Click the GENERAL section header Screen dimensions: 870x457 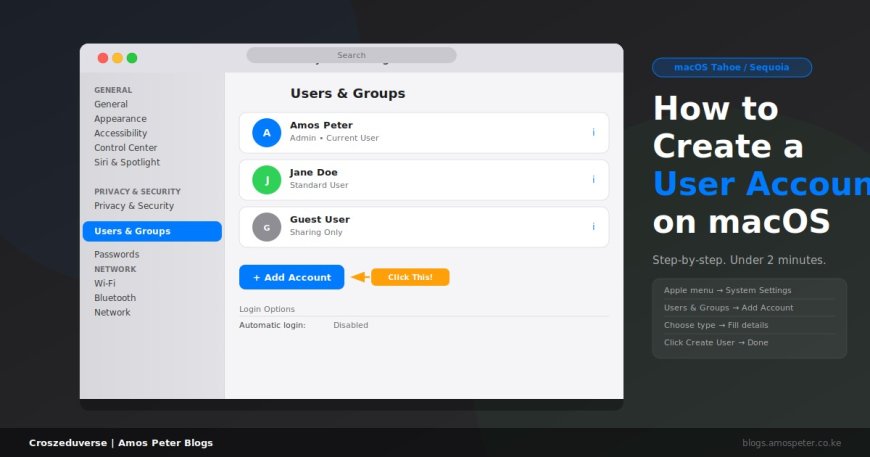(113, 90)
